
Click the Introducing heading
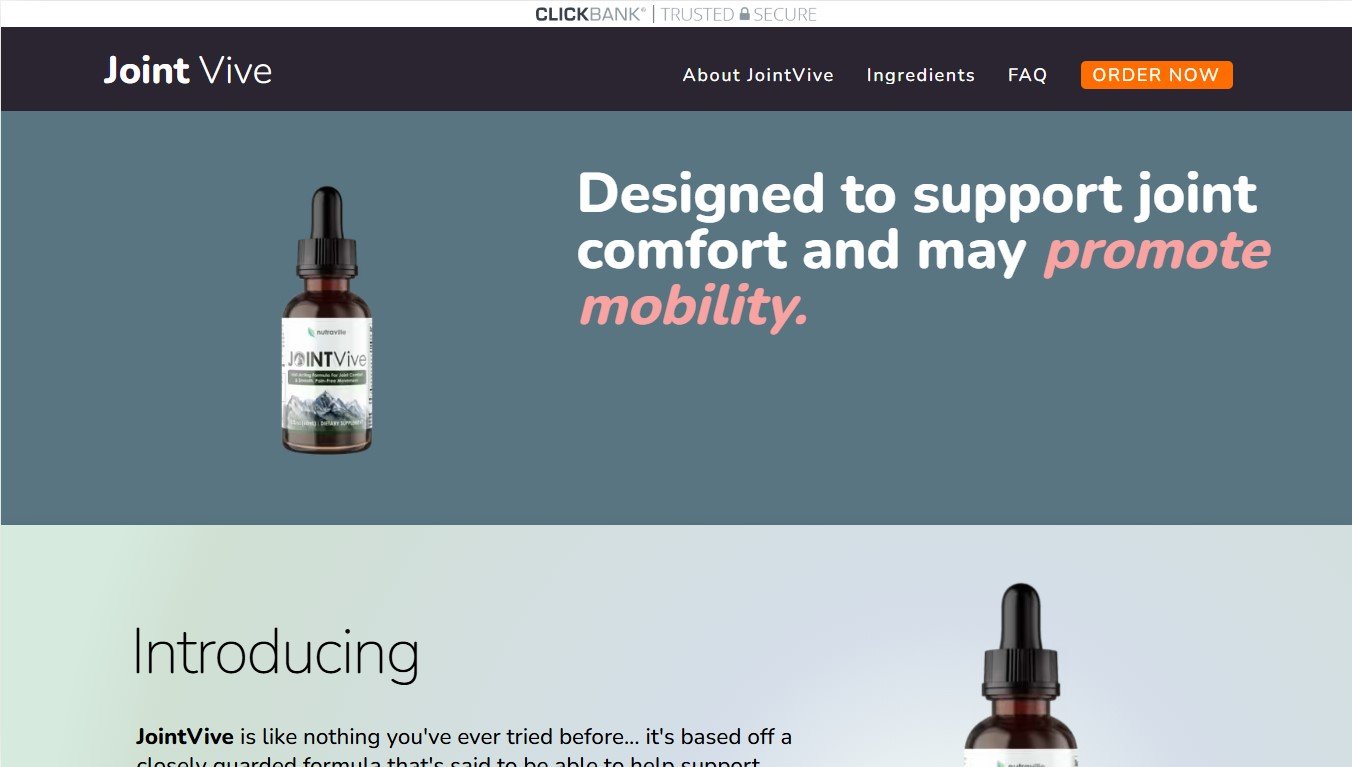276,653
